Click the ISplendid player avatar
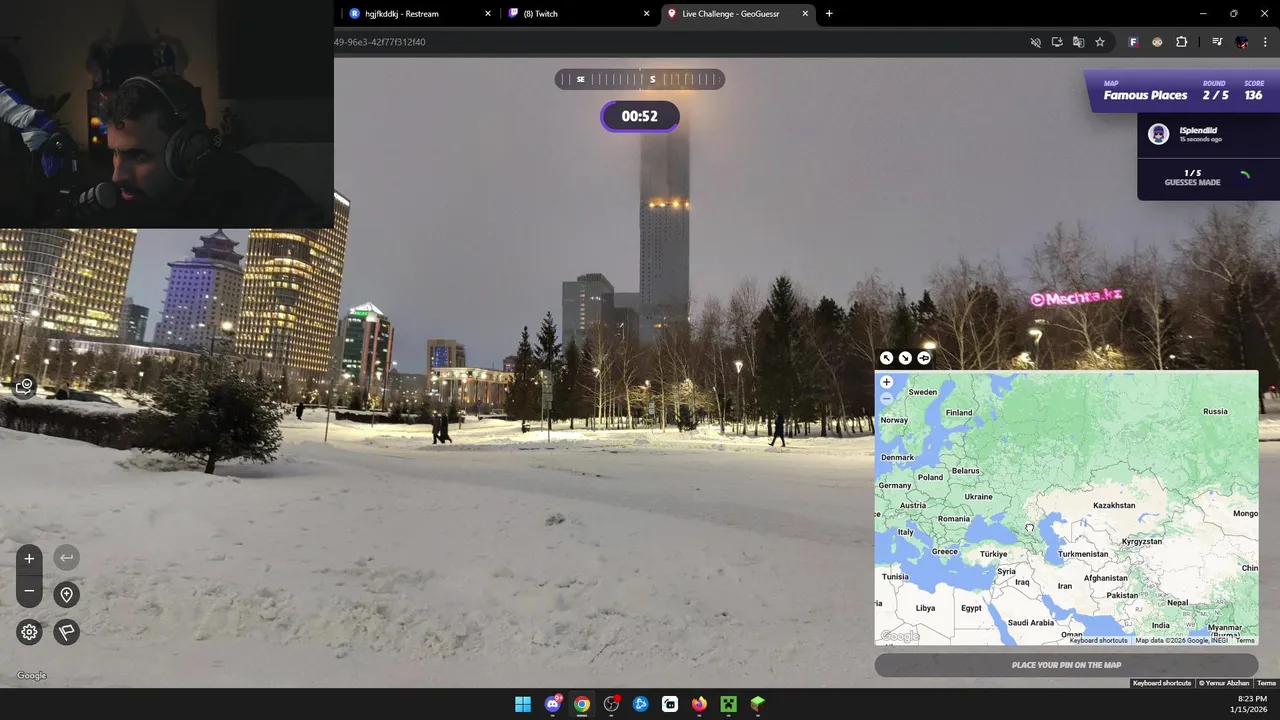The width and height of the screenshot is (1280, 720). point(1158,134)
